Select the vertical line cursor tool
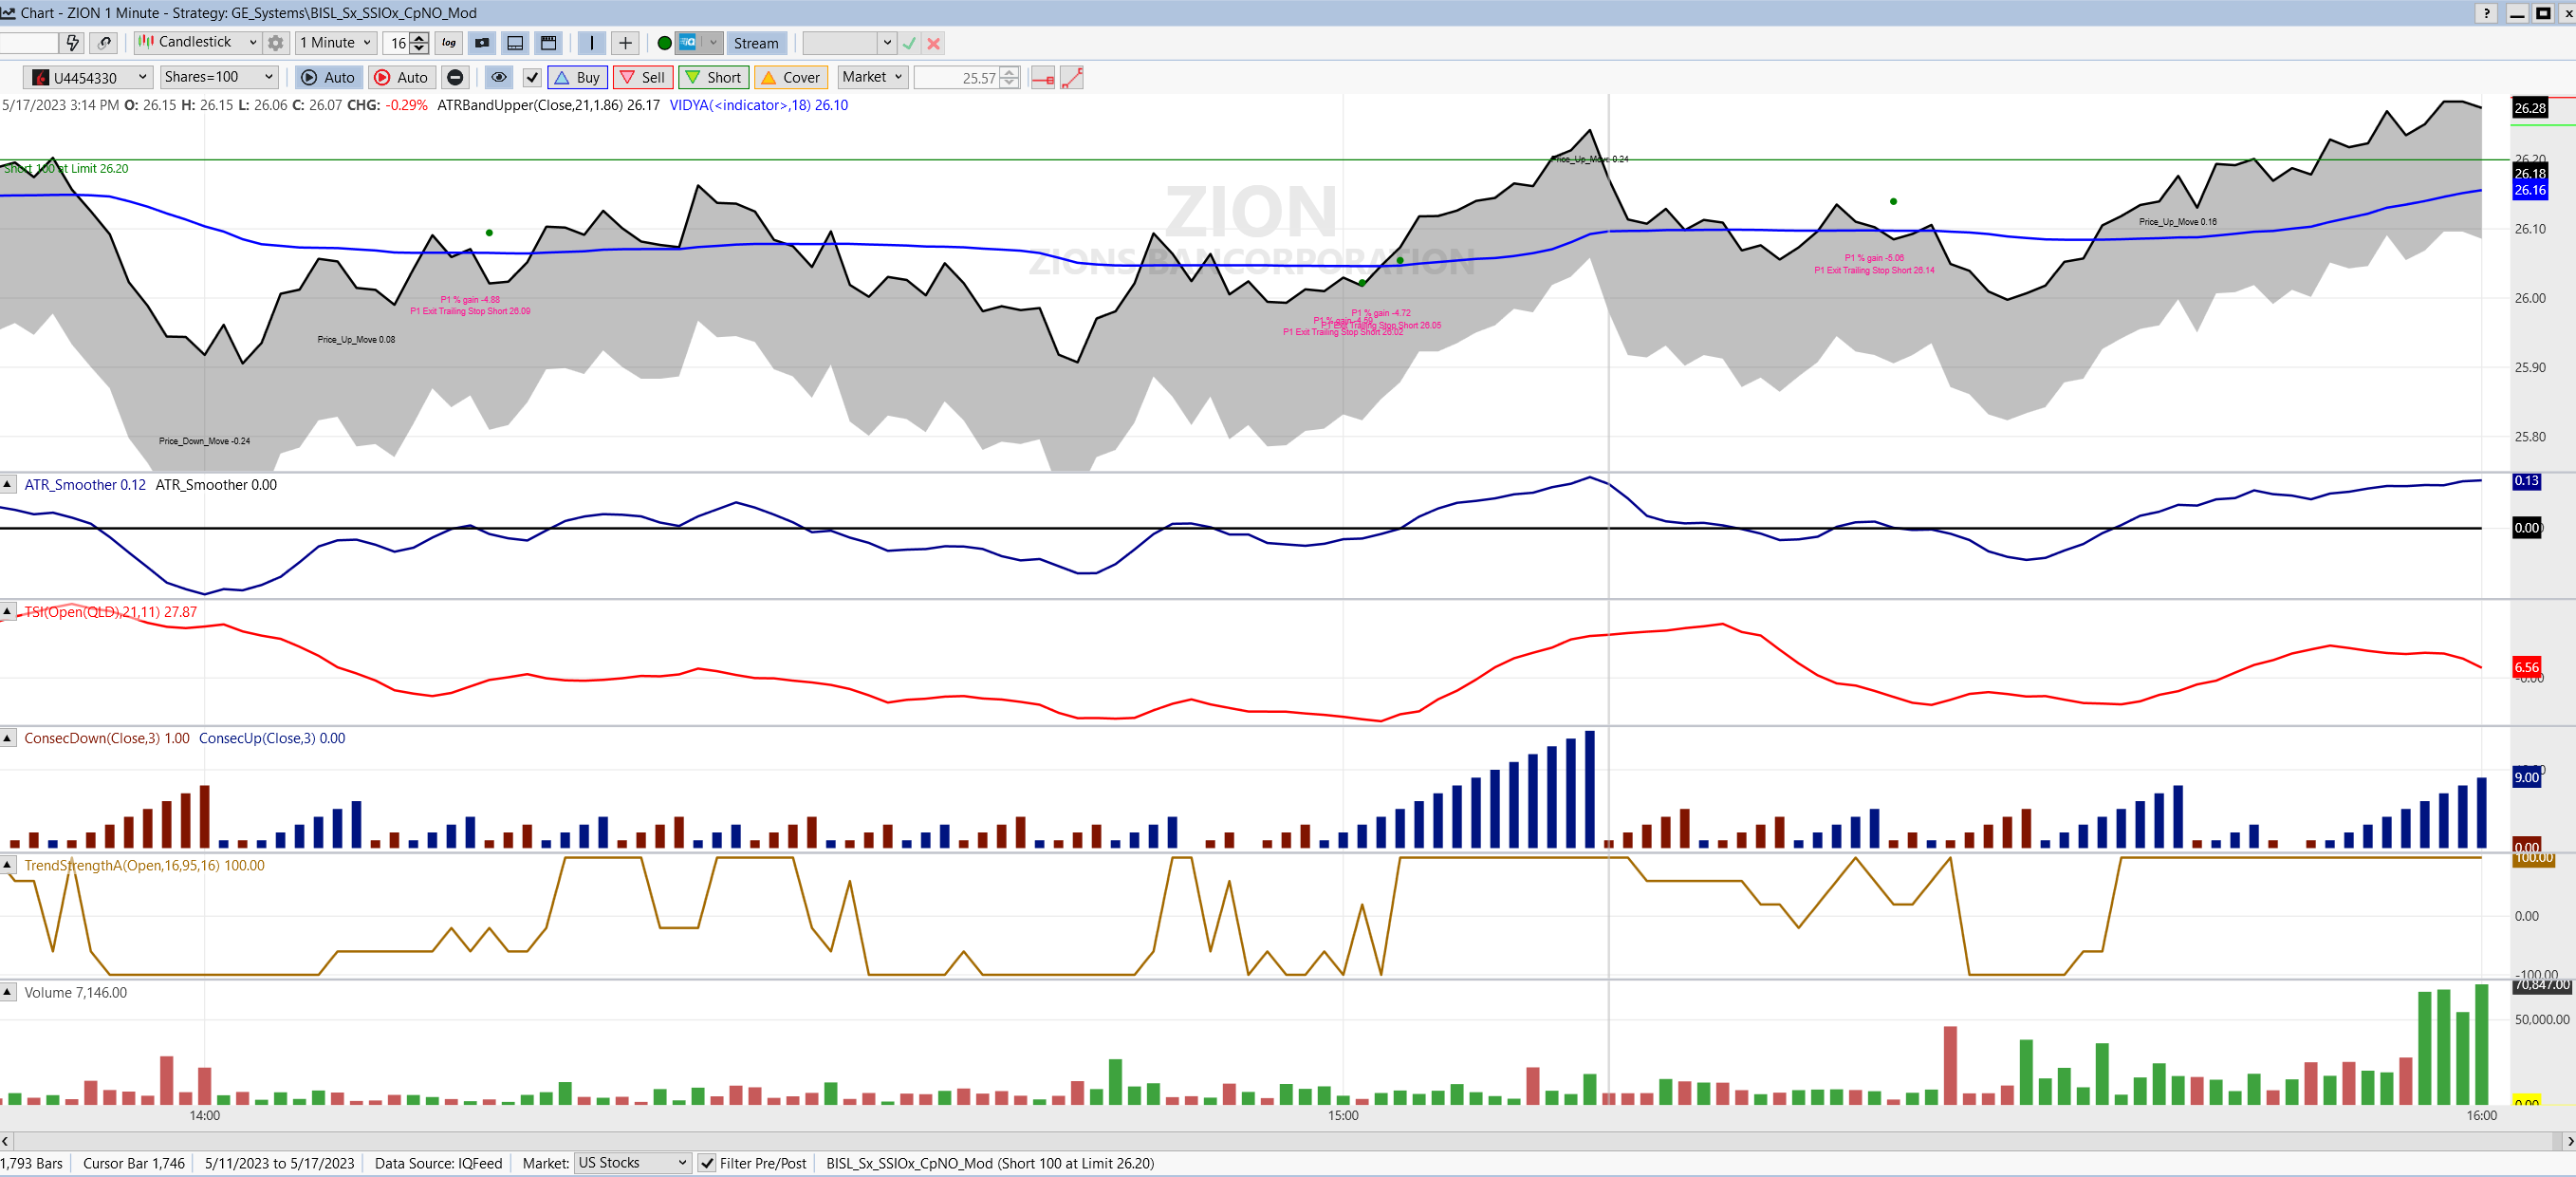 [592, 43]
